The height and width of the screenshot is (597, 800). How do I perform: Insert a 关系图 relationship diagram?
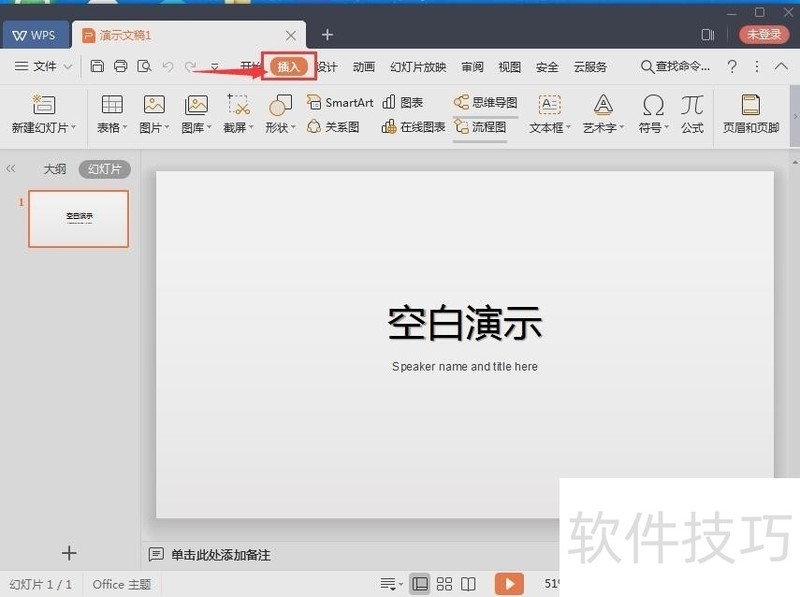333,127
